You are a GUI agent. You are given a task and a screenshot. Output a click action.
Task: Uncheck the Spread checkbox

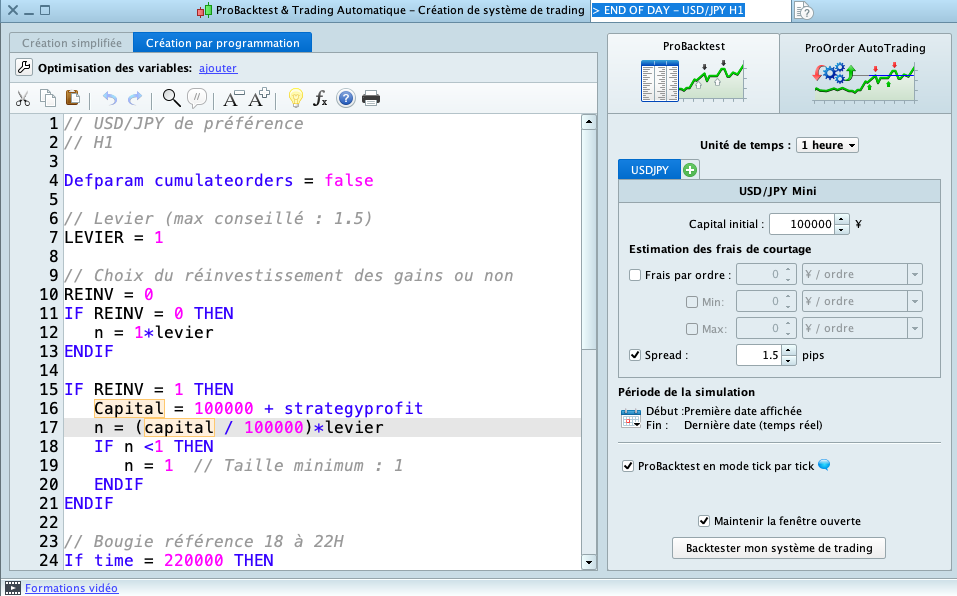pos(635,355)
